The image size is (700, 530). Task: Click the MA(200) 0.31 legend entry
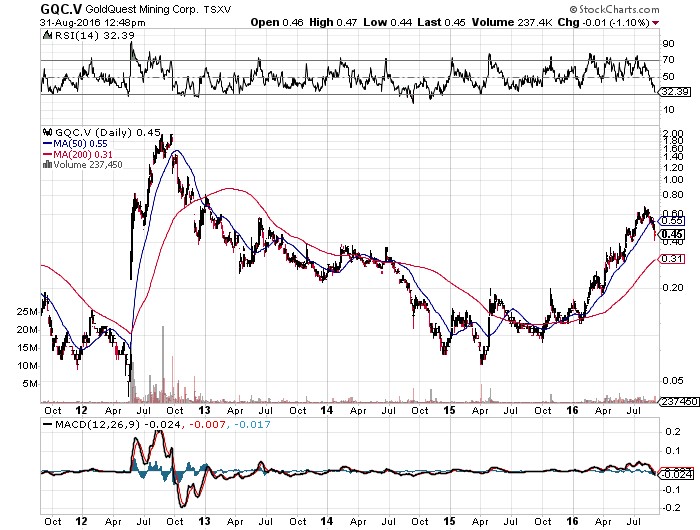[83, 154]
